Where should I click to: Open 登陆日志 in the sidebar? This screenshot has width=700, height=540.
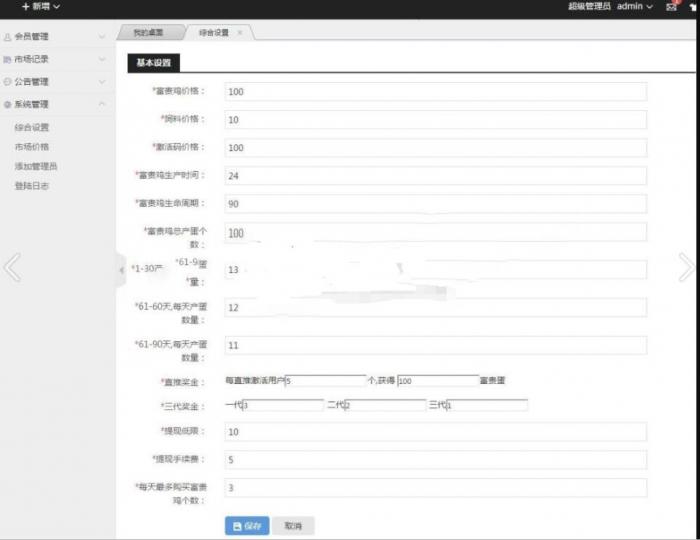[x=32, y=186]
